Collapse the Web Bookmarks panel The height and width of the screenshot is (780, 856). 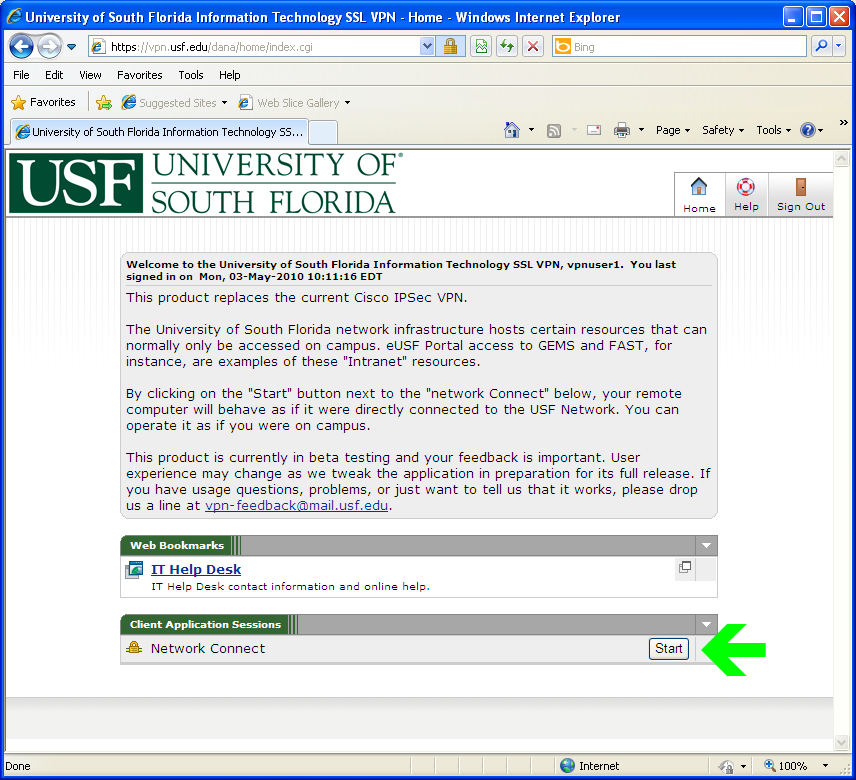[706, 545]
